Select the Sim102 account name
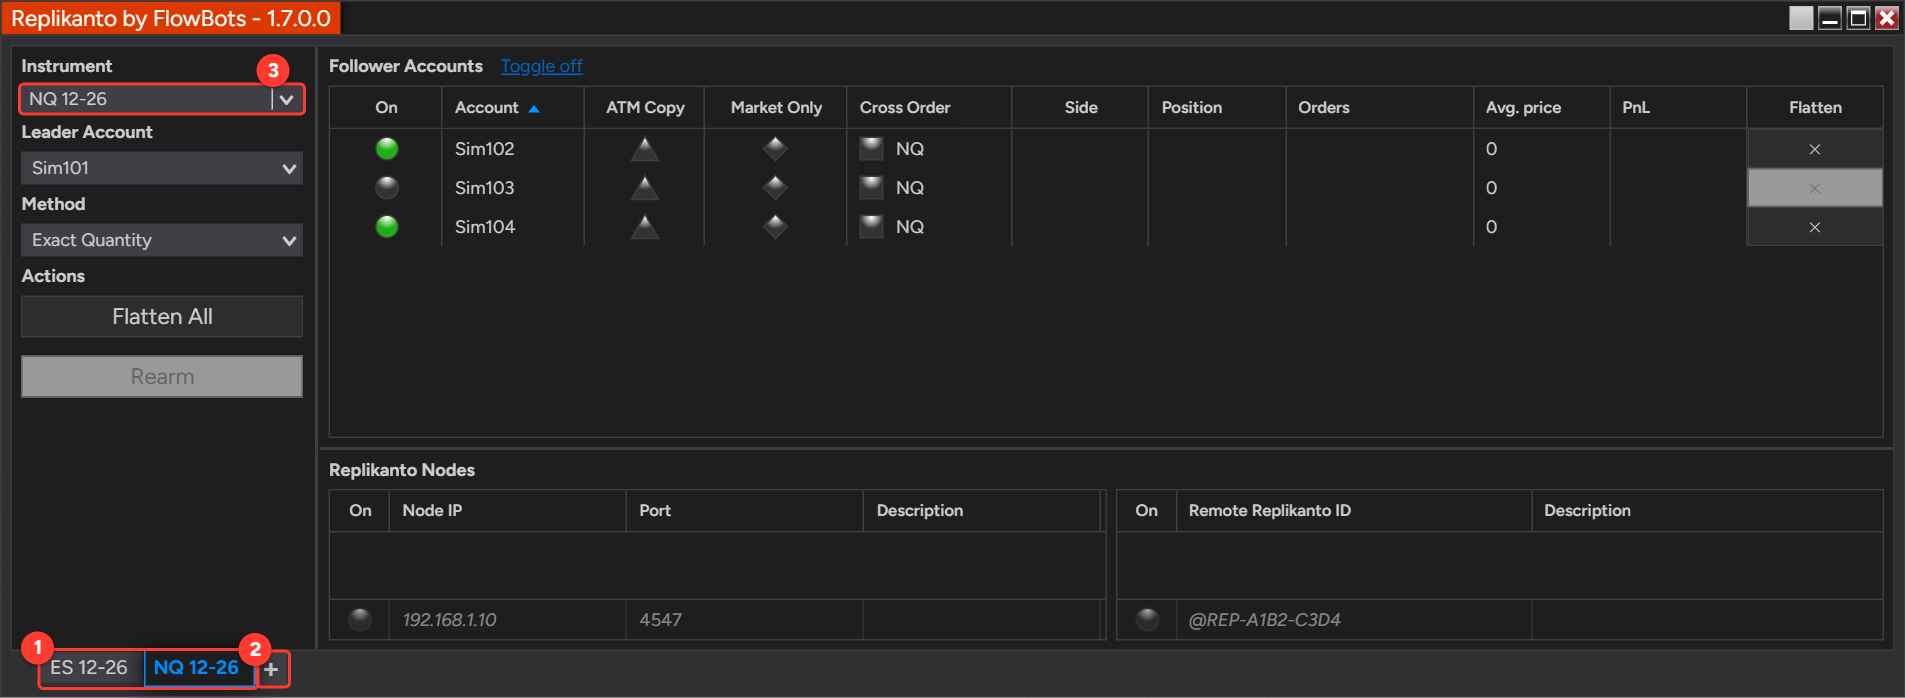 point(485,149)
